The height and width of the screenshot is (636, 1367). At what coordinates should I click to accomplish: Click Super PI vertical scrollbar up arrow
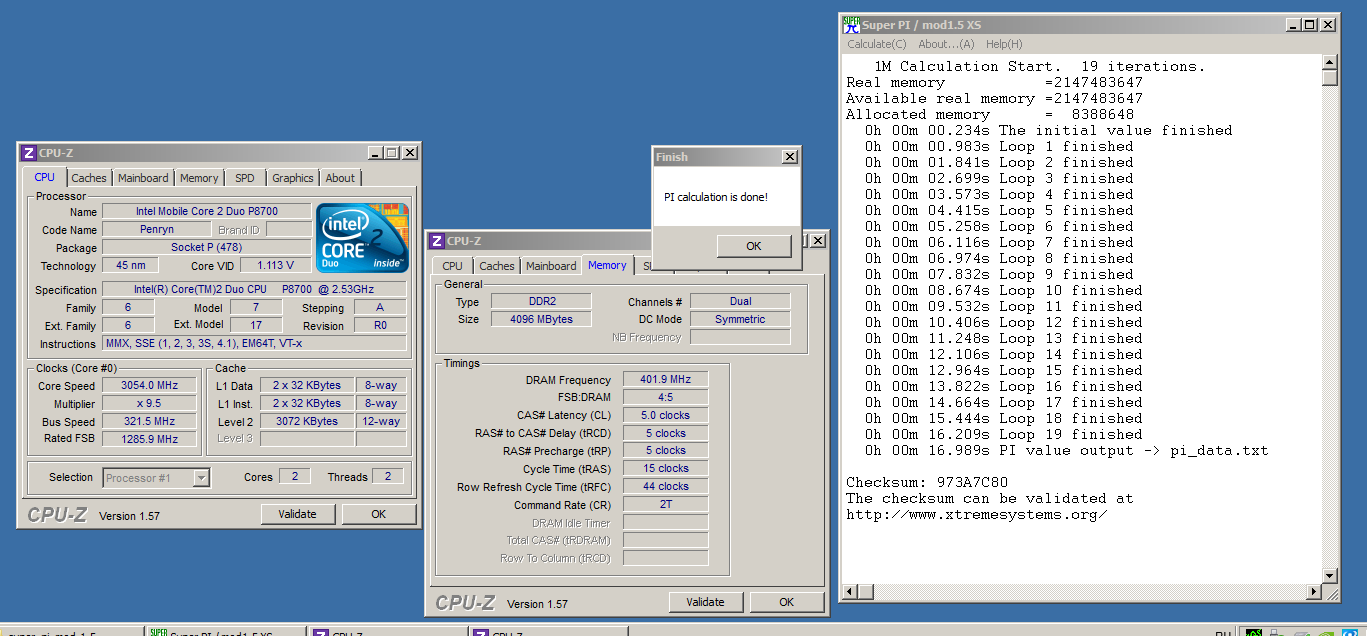pos(1330,62)
